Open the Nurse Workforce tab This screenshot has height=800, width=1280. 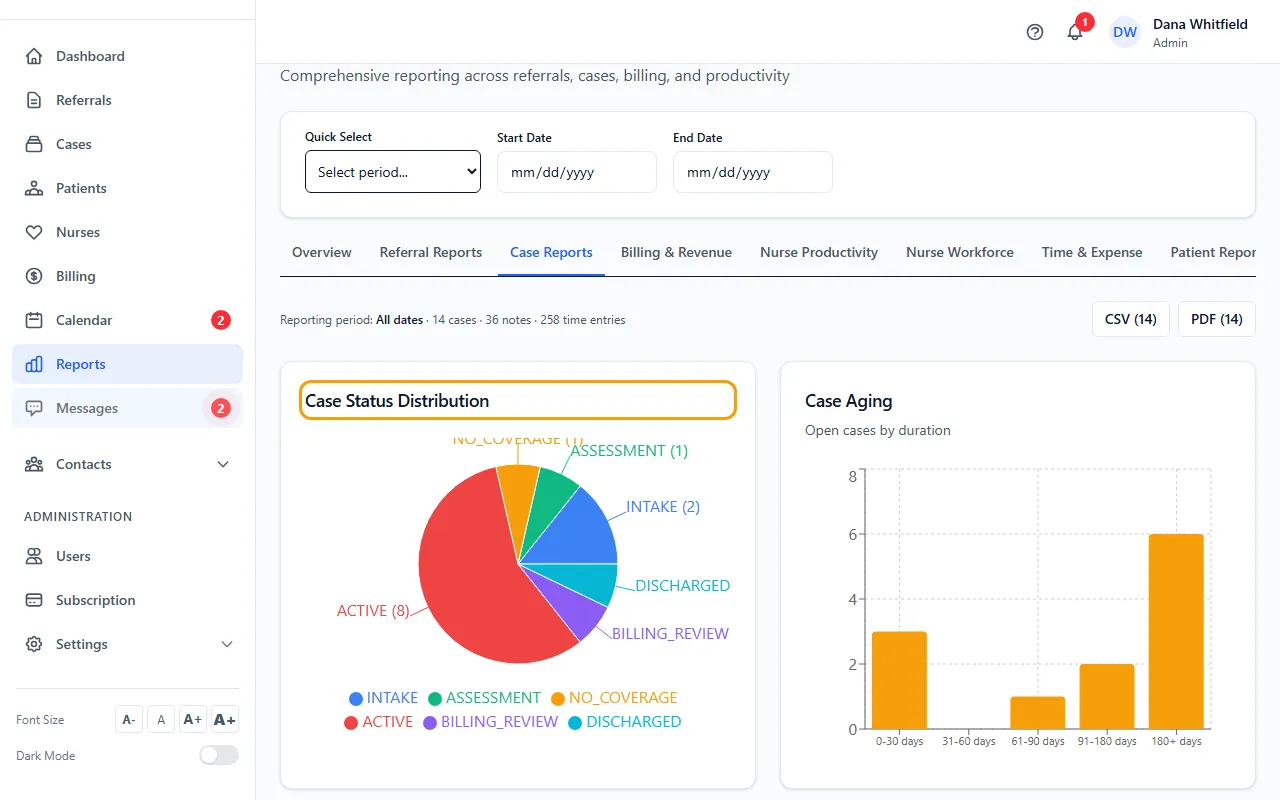click(960, 252)
